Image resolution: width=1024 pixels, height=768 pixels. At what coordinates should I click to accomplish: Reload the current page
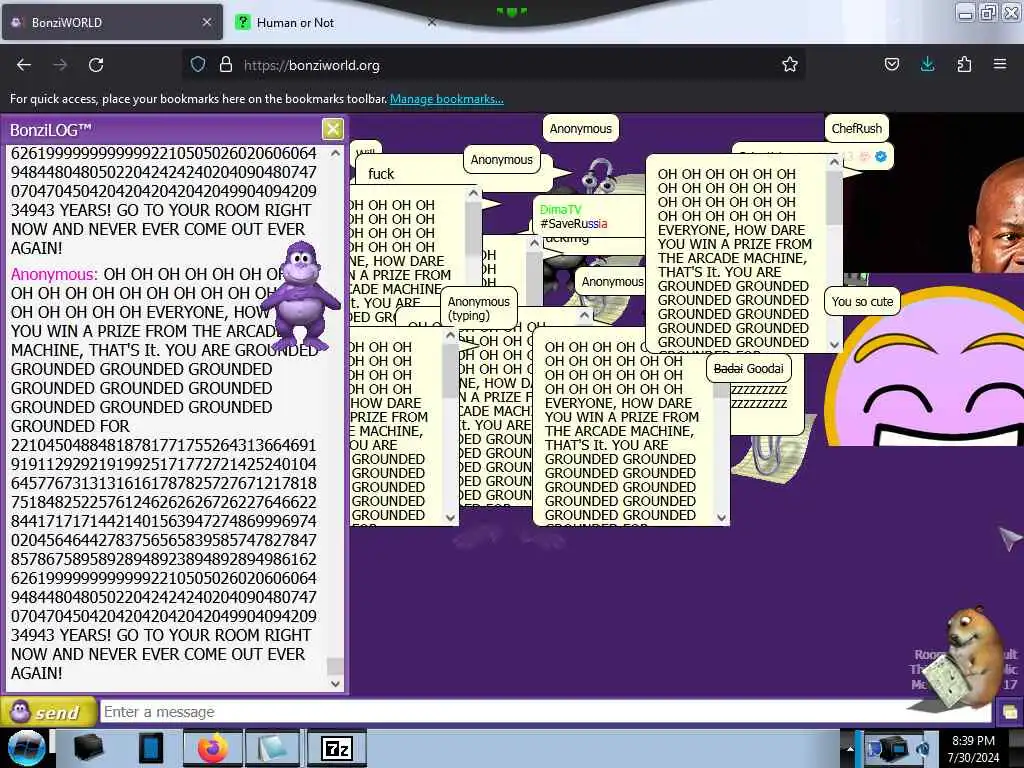96,65
